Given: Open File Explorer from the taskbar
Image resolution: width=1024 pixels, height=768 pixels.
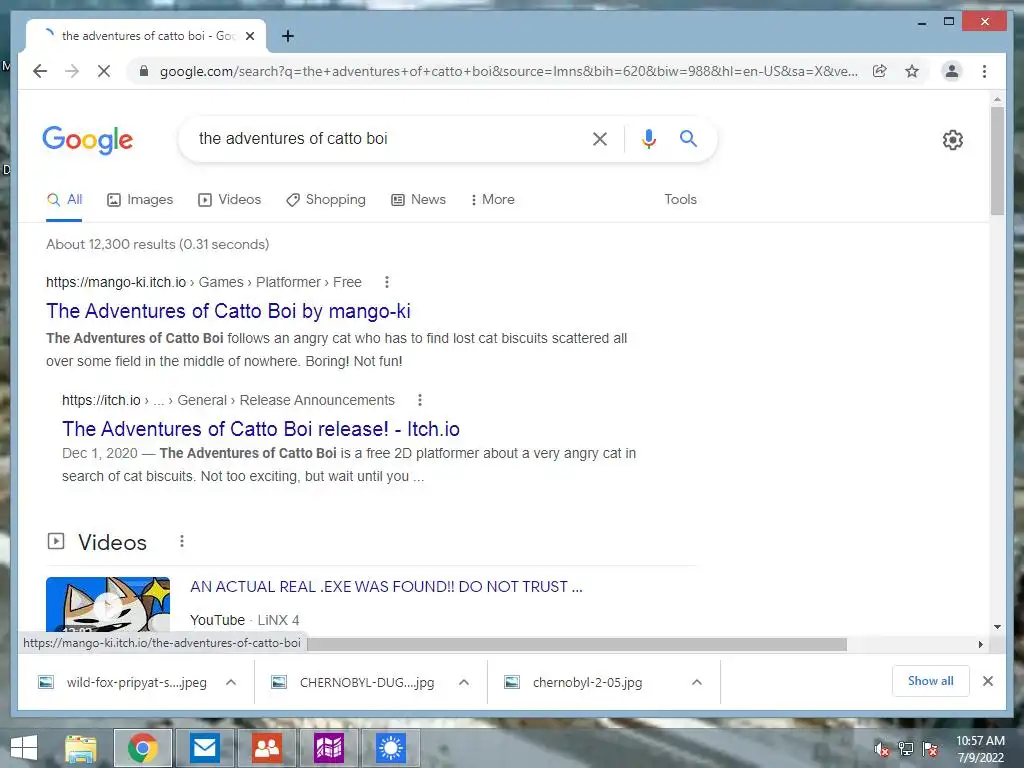Looking at the screenshot, I should 81,748.
